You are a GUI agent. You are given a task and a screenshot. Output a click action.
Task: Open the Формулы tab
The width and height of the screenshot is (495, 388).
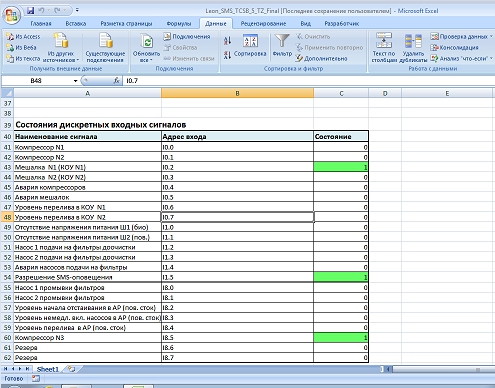click(179, 24)
